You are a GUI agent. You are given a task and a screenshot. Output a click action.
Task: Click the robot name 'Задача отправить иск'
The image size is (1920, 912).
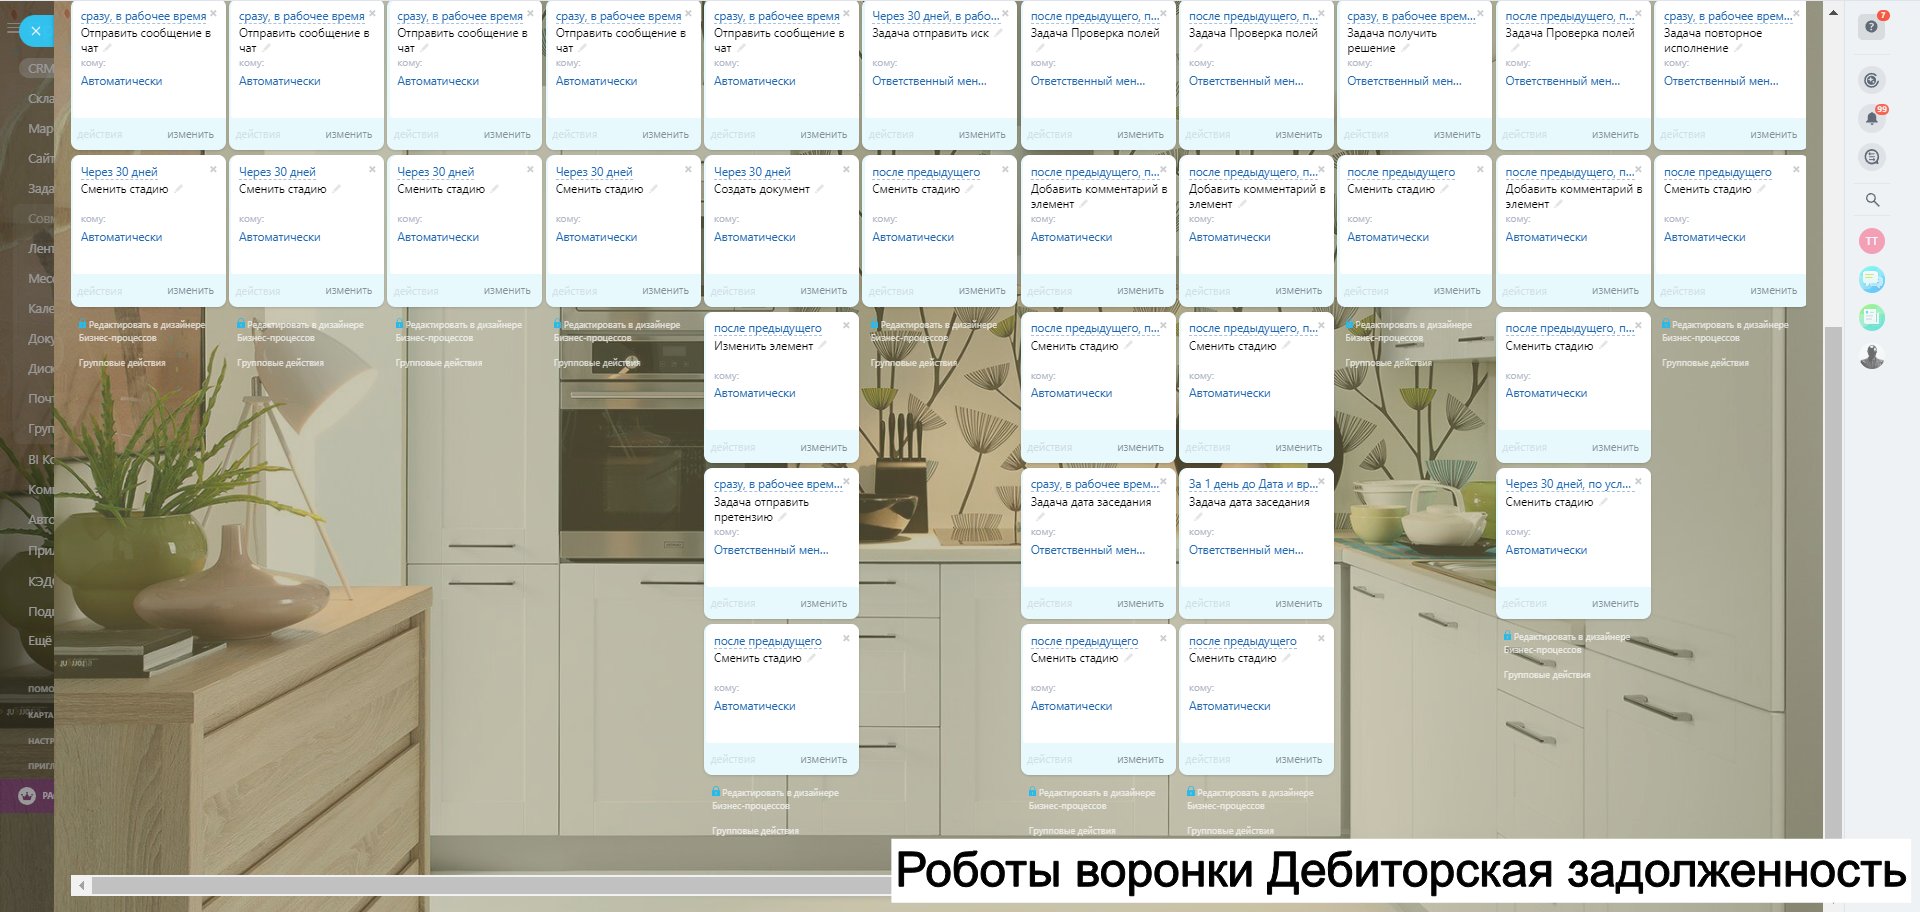[930, 33]
